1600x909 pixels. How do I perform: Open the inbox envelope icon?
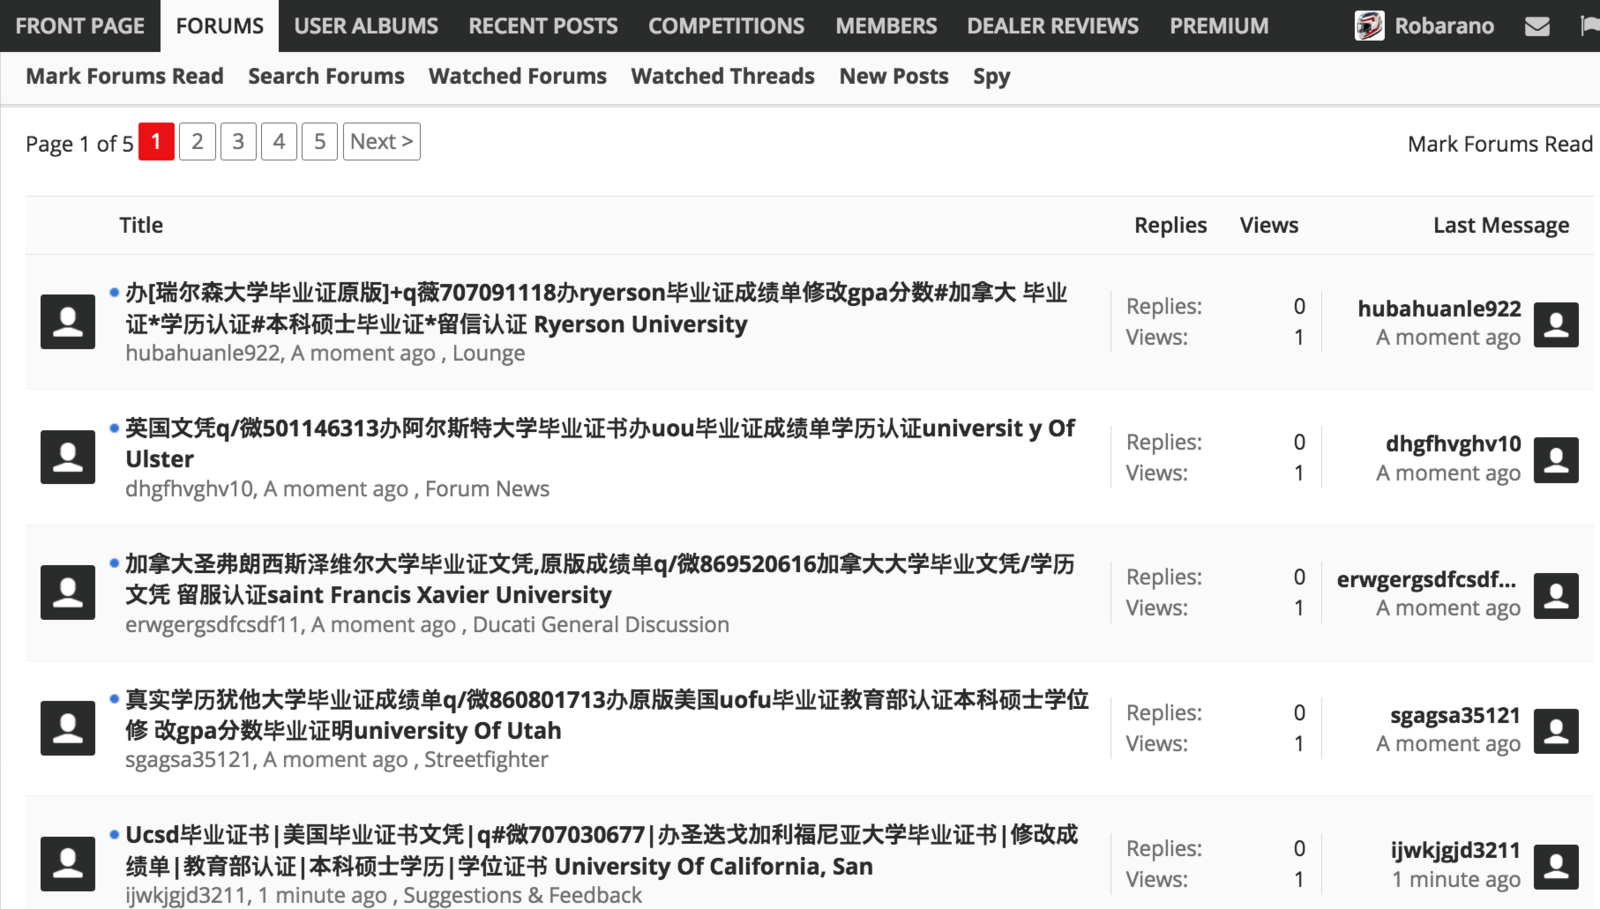pos(1537,26)
